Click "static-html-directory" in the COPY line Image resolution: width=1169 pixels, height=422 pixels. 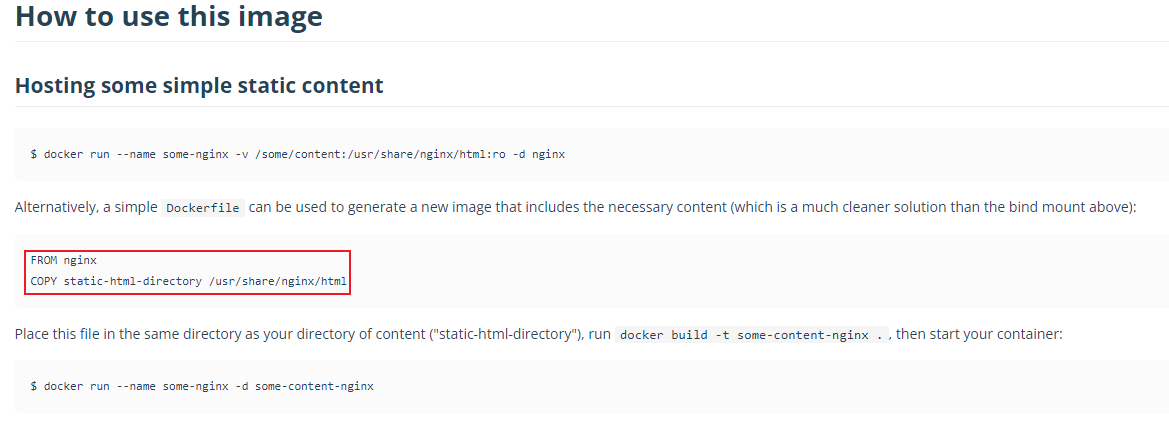[x=133, y=281]
